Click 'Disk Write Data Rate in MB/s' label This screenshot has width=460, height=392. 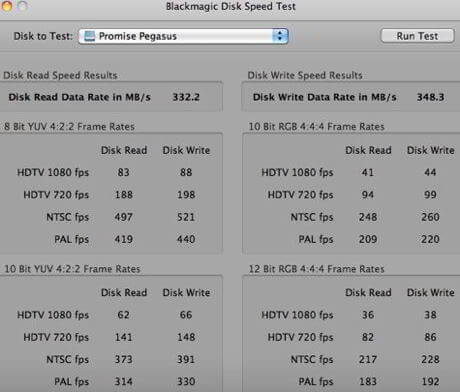[325, 97]
